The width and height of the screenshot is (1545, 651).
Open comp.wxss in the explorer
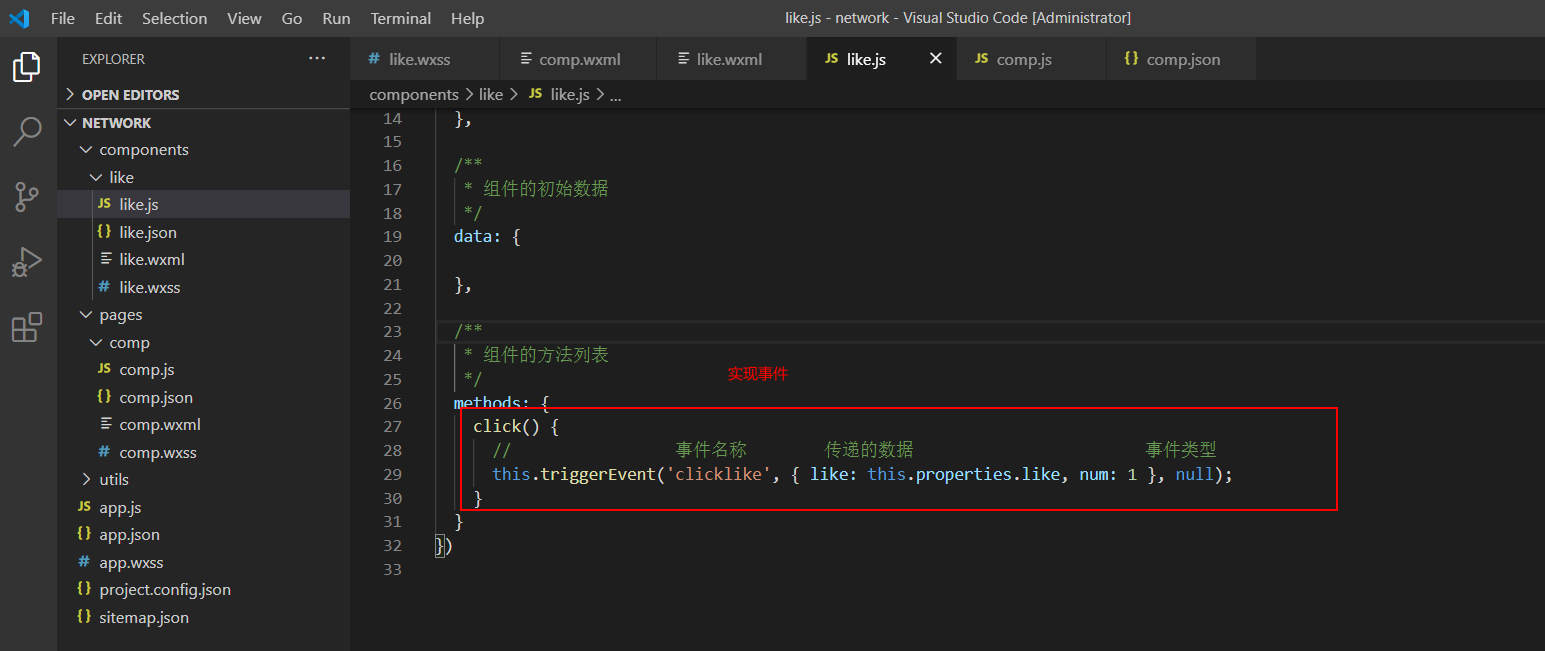(203, 452)
